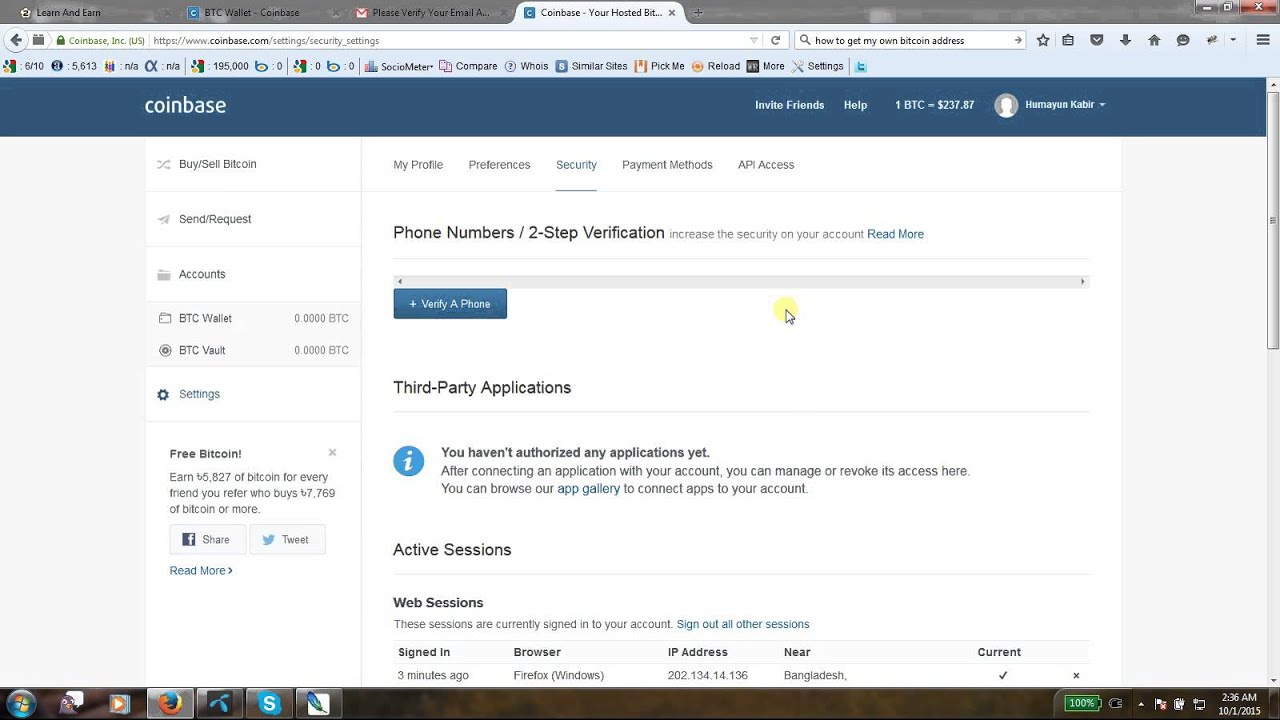Click More in the SEO toolbar
Image resolution: width=1280 pixels, height=720 pixels.
point(766,66)
